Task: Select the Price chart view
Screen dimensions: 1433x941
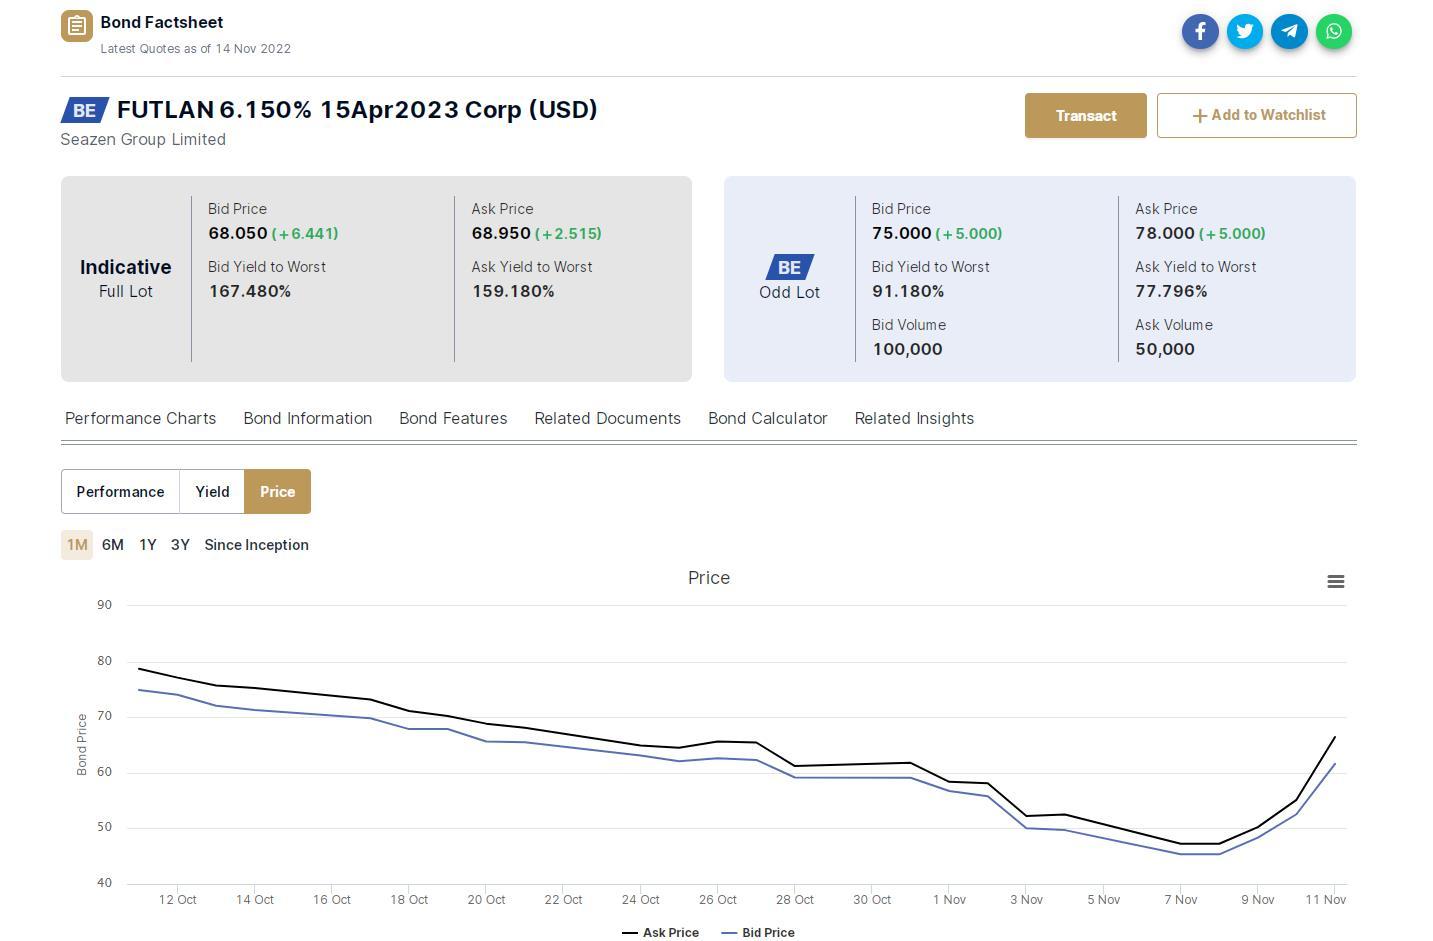Action: tap(277, 492)
